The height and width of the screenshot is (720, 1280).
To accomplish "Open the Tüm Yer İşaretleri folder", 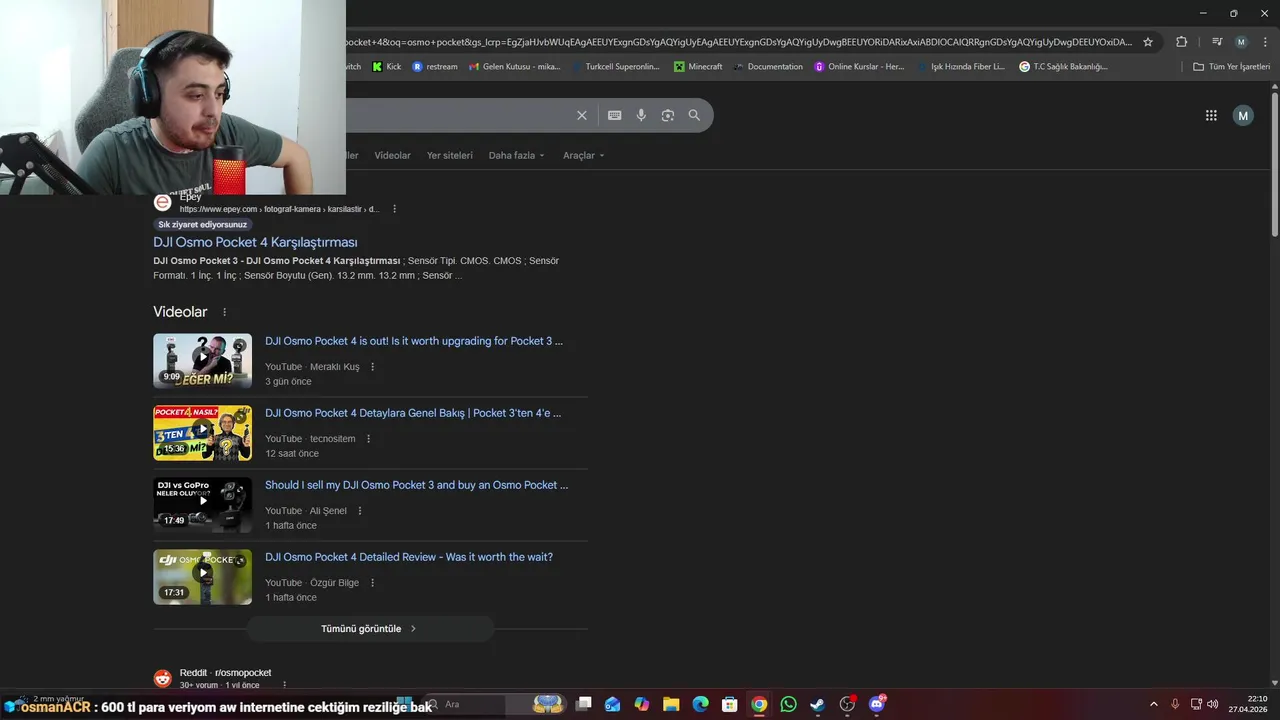I will click(1232, 67).
